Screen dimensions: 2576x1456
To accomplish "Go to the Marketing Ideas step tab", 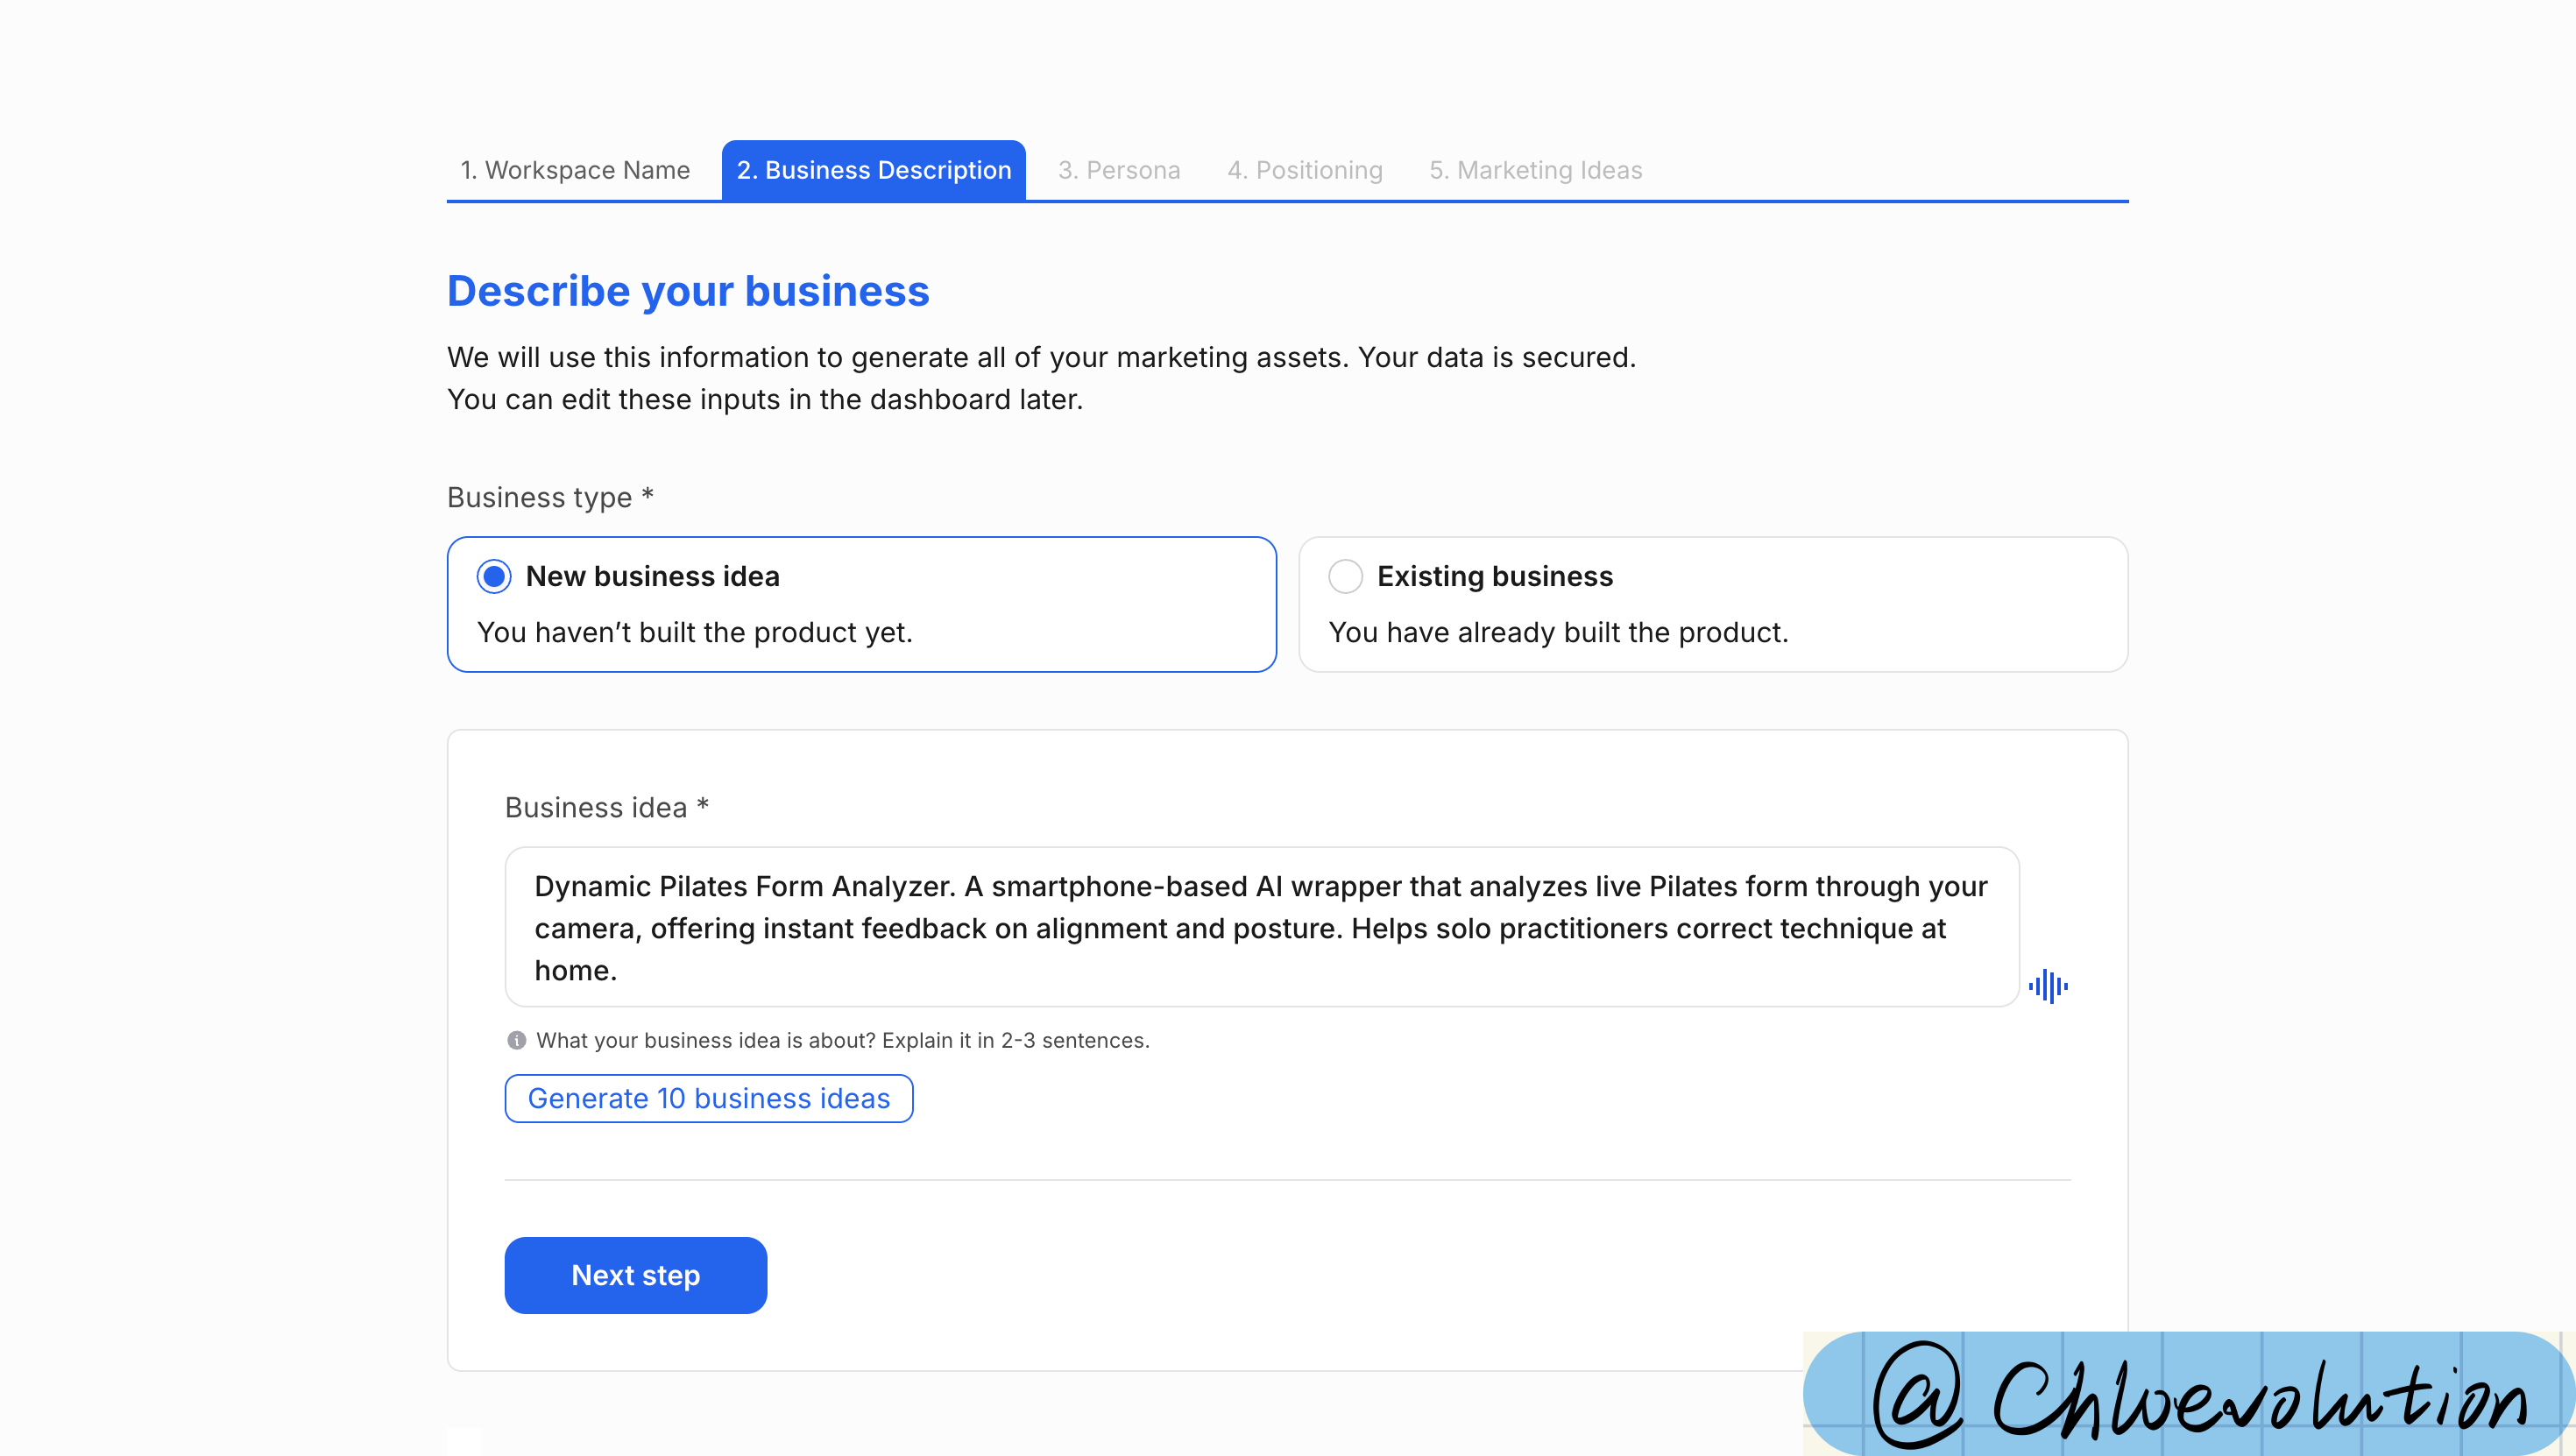I will (1536, 170).
